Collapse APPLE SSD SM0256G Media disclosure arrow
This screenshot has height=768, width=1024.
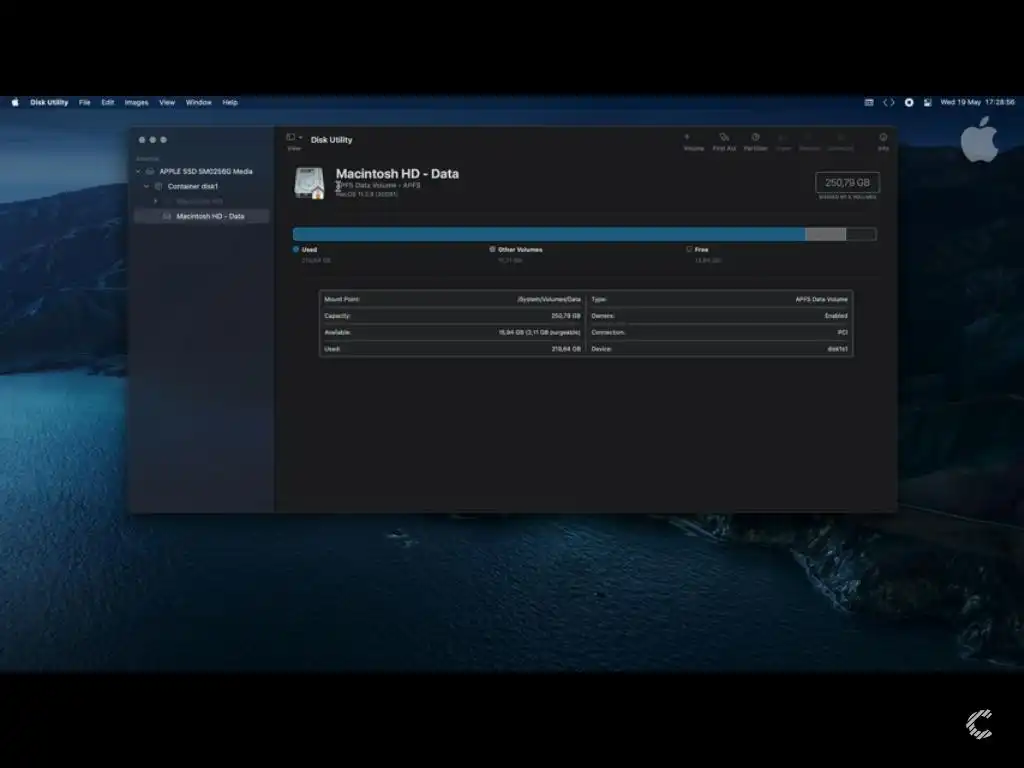(x=138, y=172)
